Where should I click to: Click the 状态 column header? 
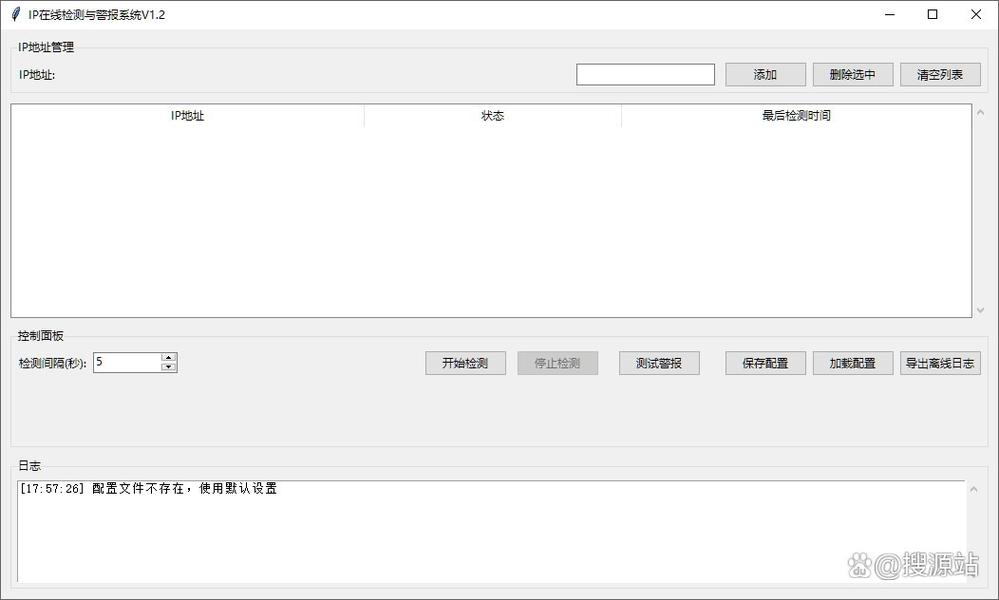click(493, 115)
